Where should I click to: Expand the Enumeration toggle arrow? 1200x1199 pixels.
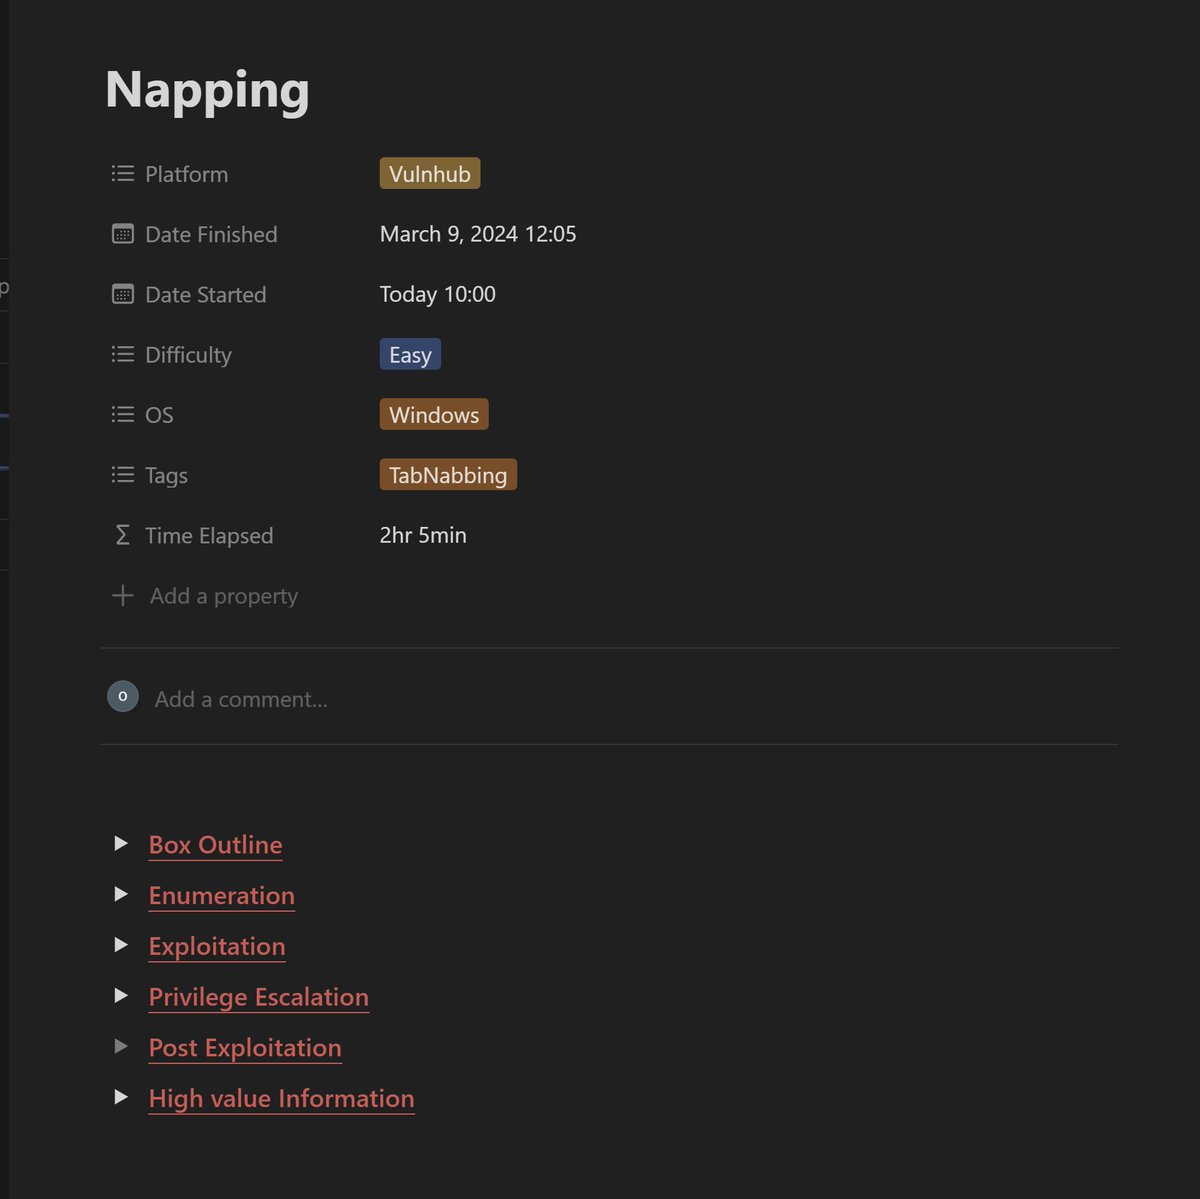121,894
